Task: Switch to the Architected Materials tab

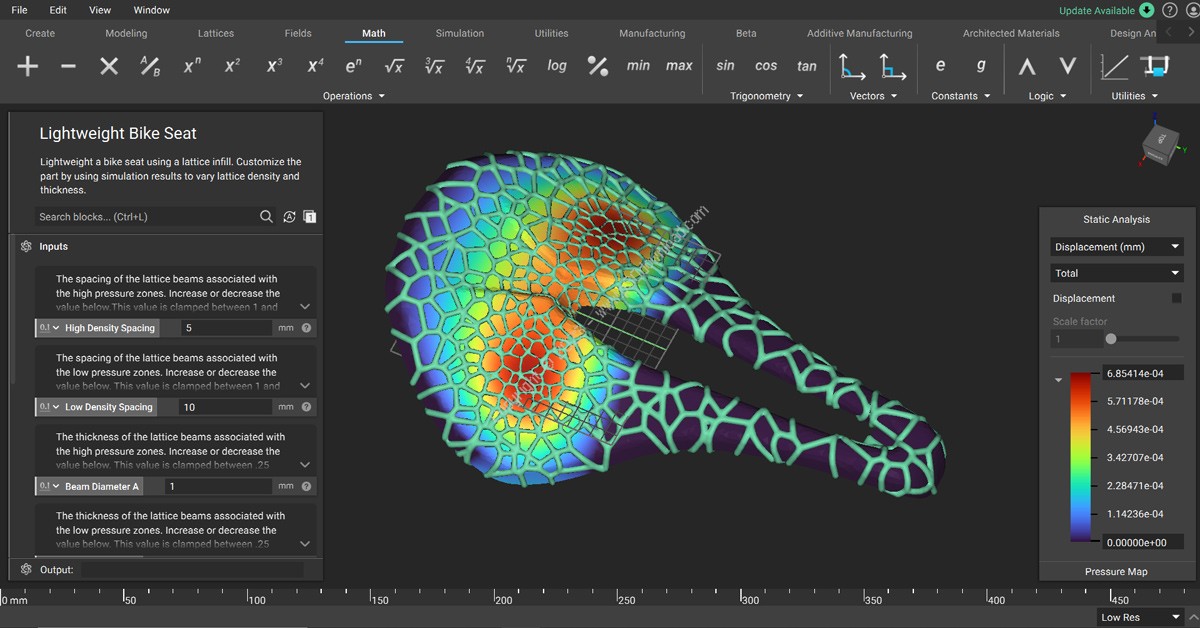Action: (x=1011, y=33)
